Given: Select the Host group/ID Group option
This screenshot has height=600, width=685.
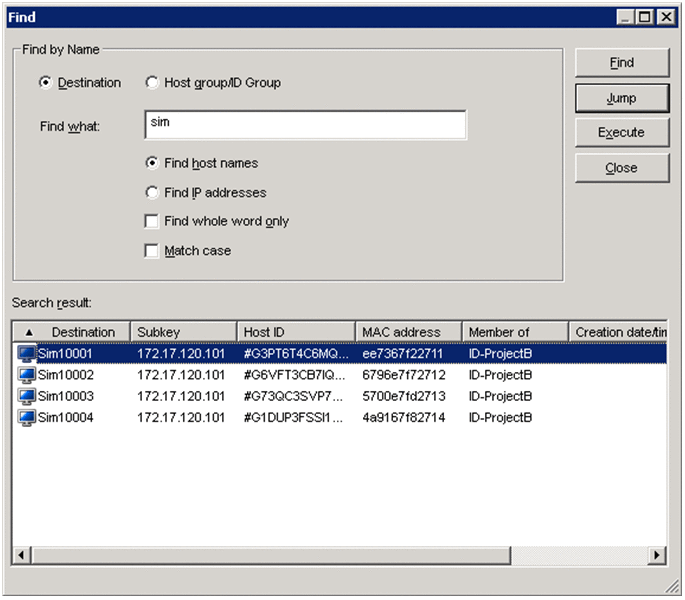Looking at the screenshot, I should [x=152, y=83].
